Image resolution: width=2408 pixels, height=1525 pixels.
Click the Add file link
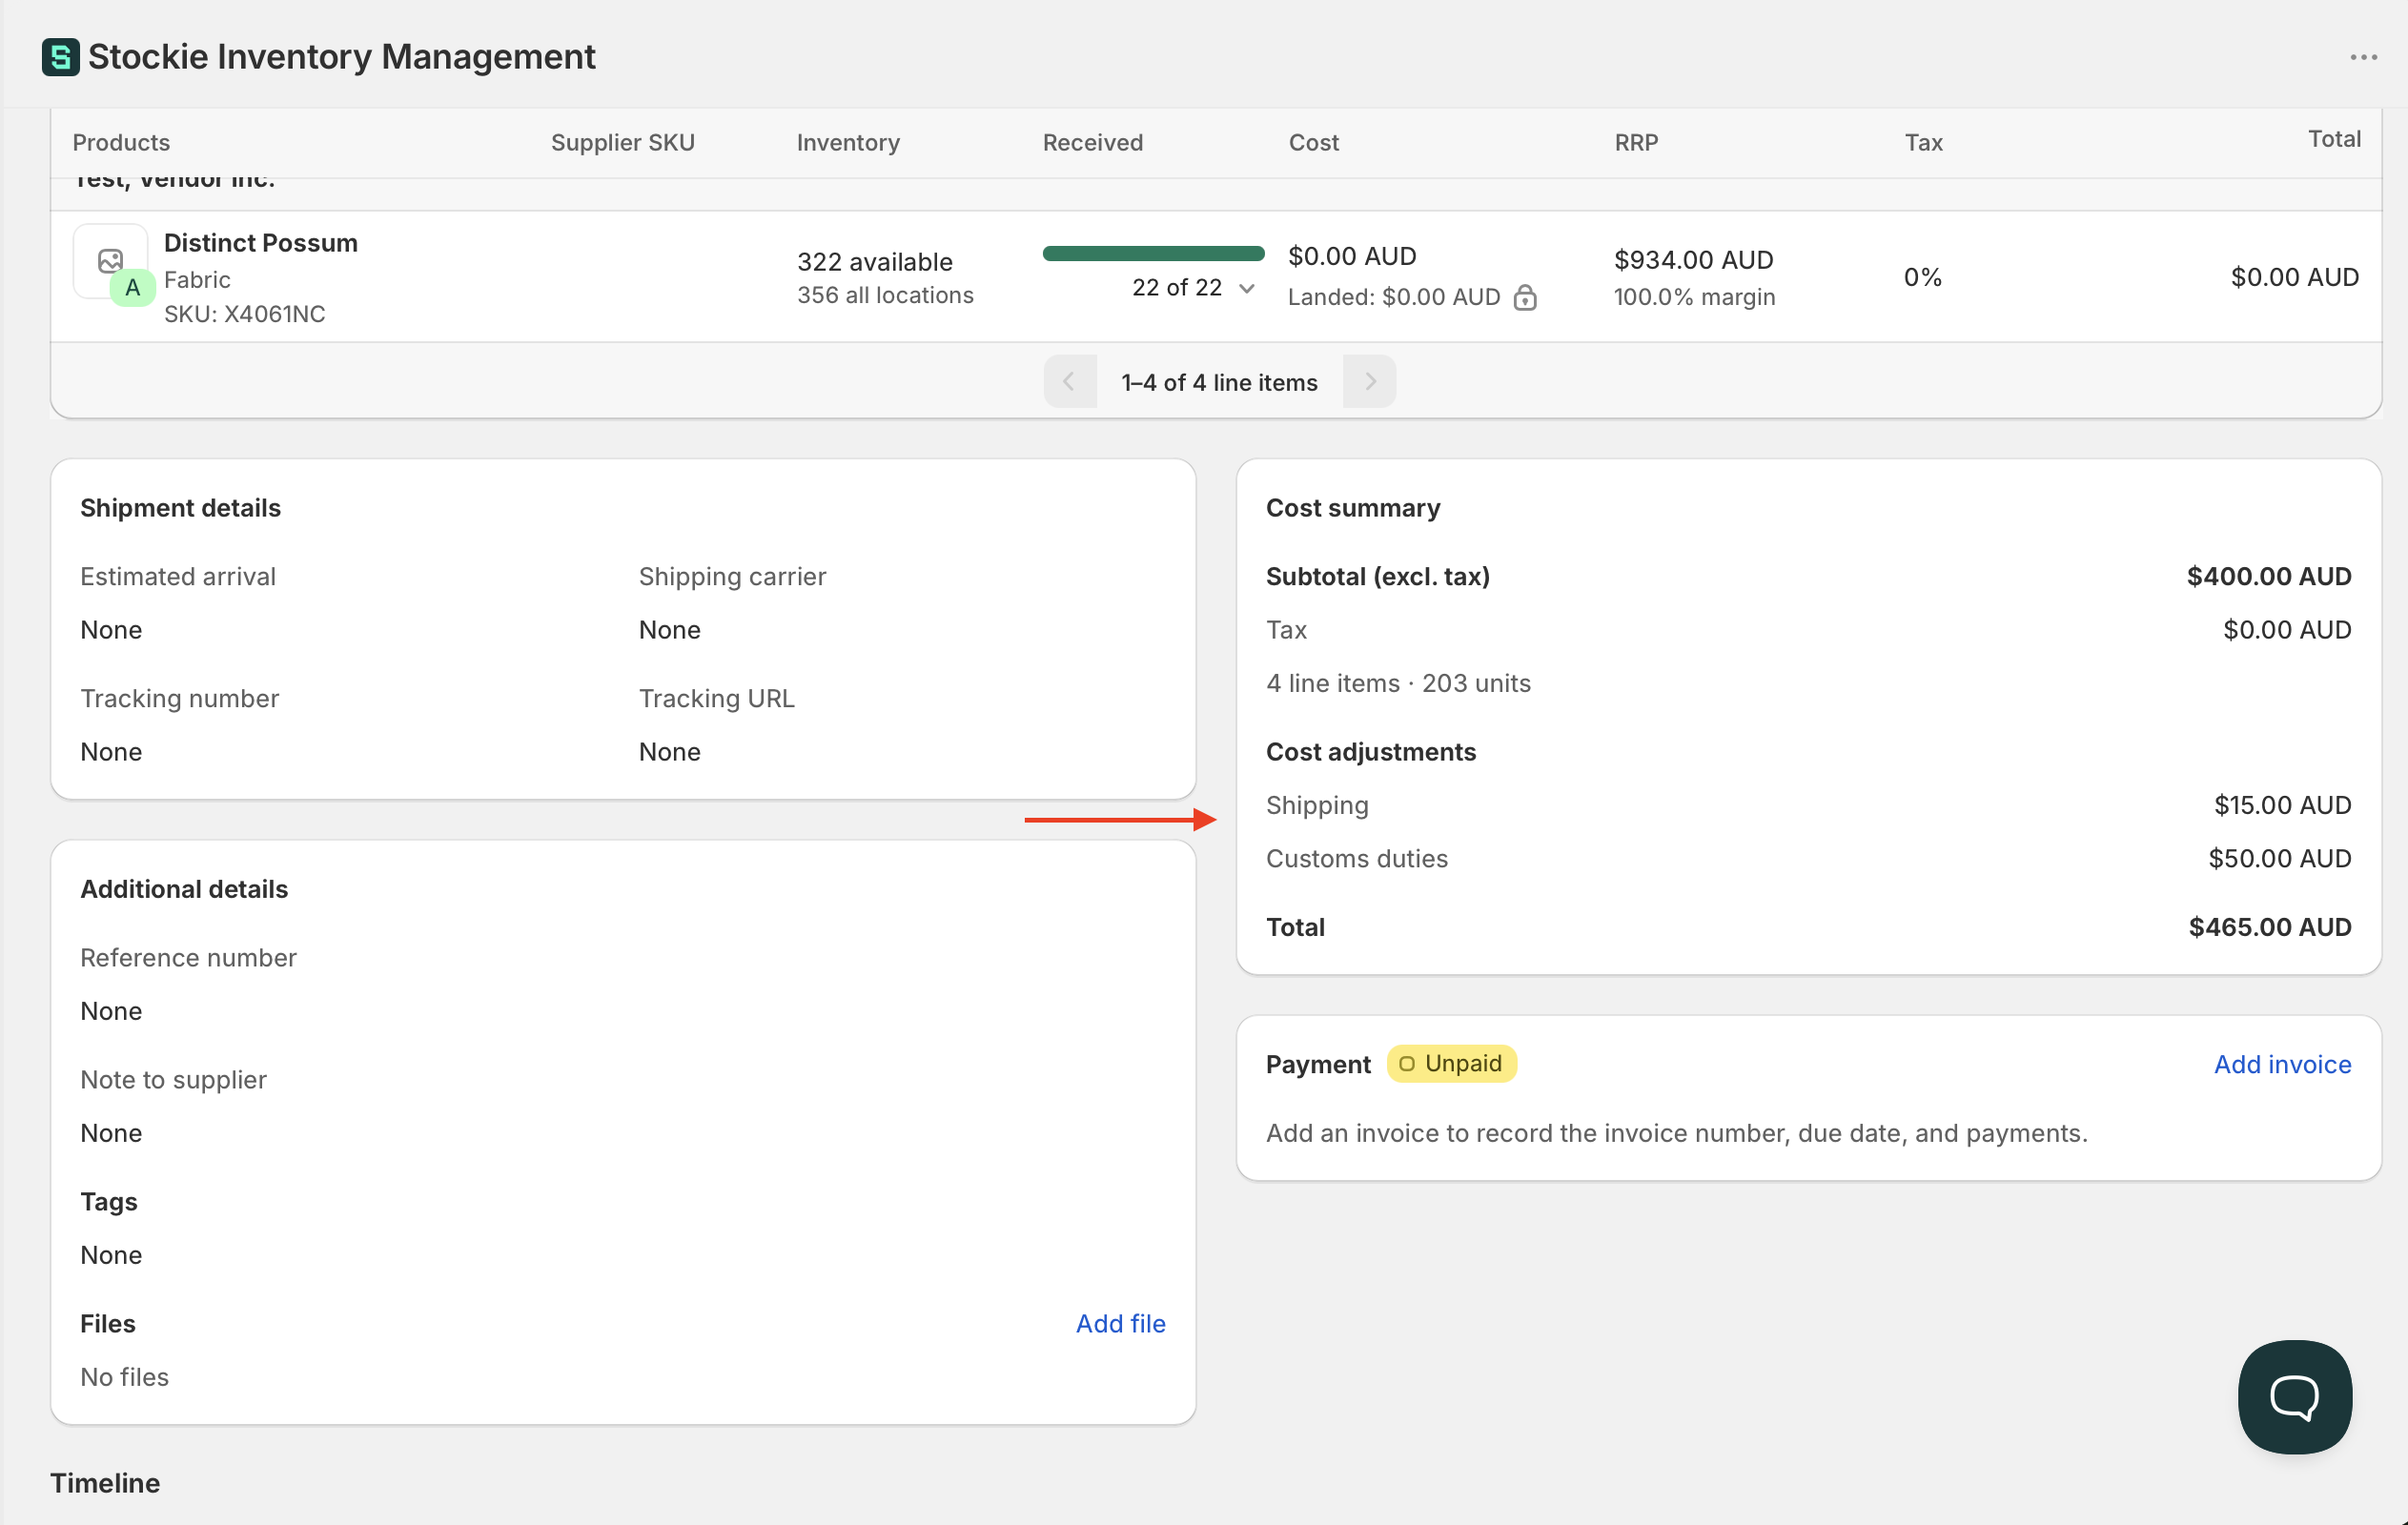tap(1120, 1323)
